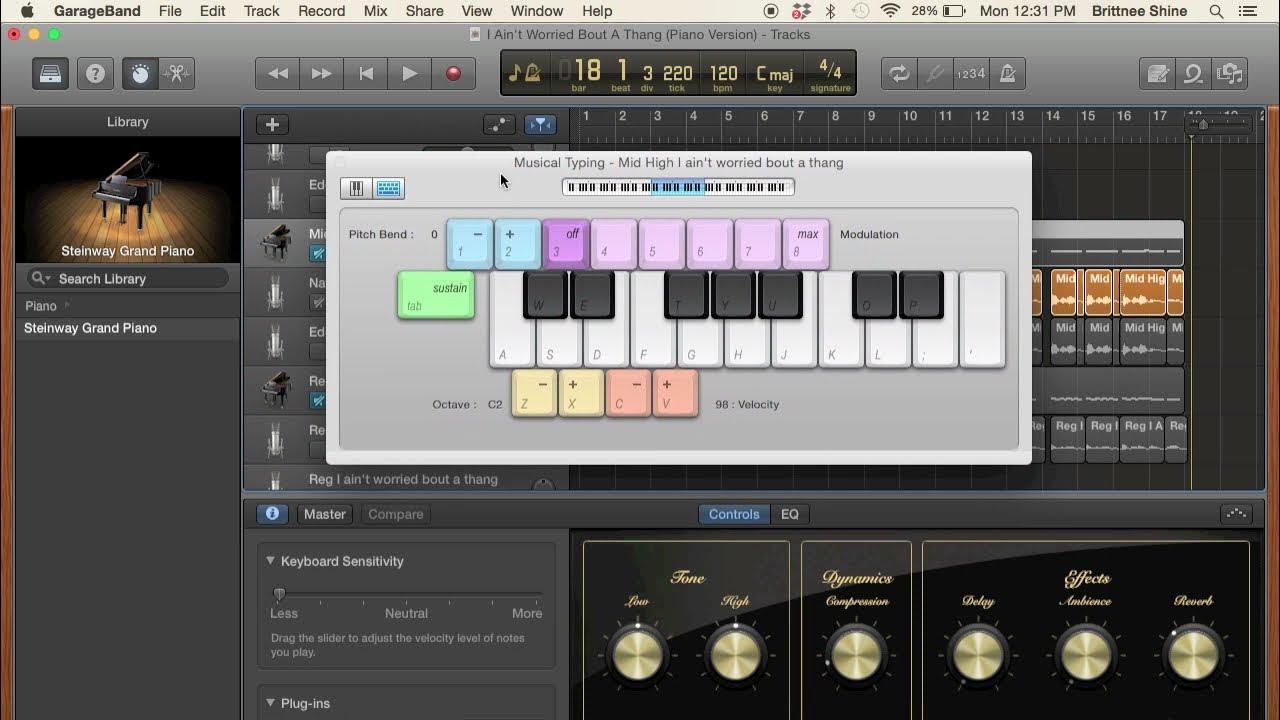This screenshot has width=1280, height=720.
Task: Open the Editors scissors button
Action: click(x=177, y=74)
